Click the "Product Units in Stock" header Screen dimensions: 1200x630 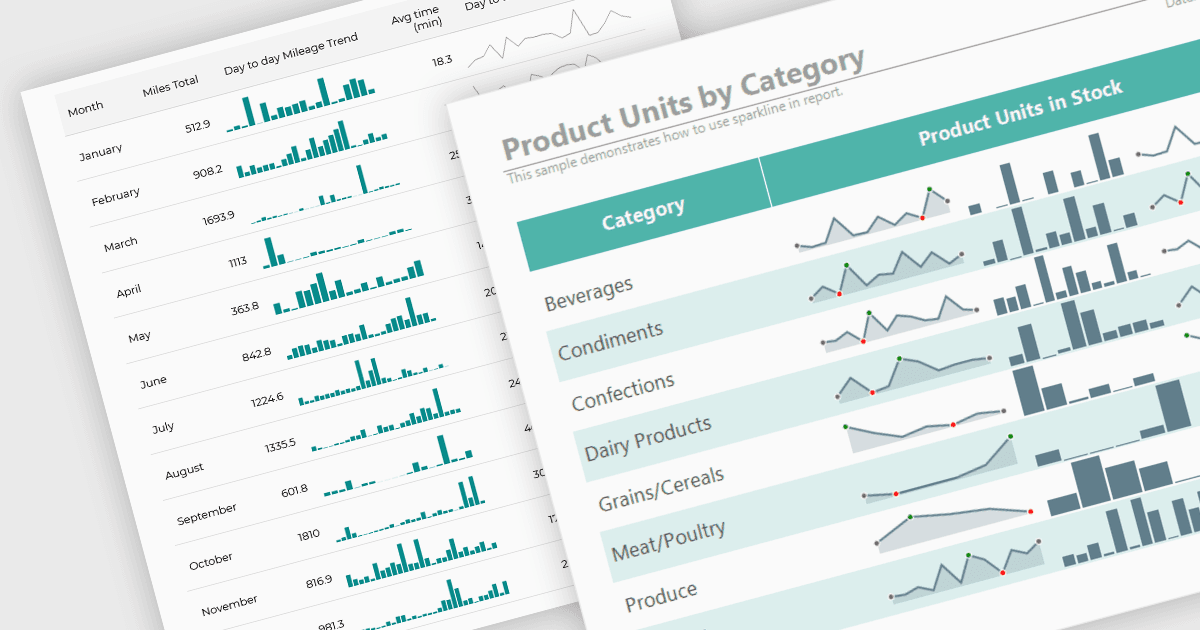[x=1021, y=111]
